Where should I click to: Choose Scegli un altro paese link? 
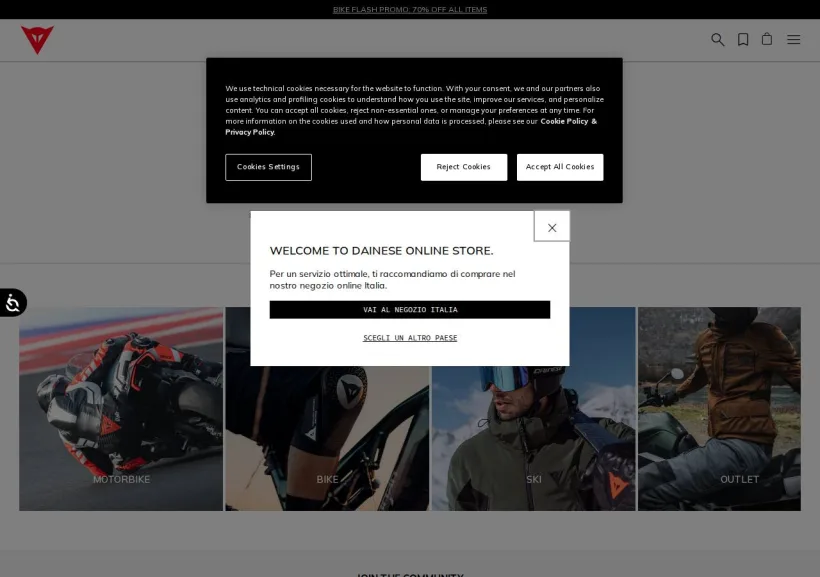(x=410, y=338)
